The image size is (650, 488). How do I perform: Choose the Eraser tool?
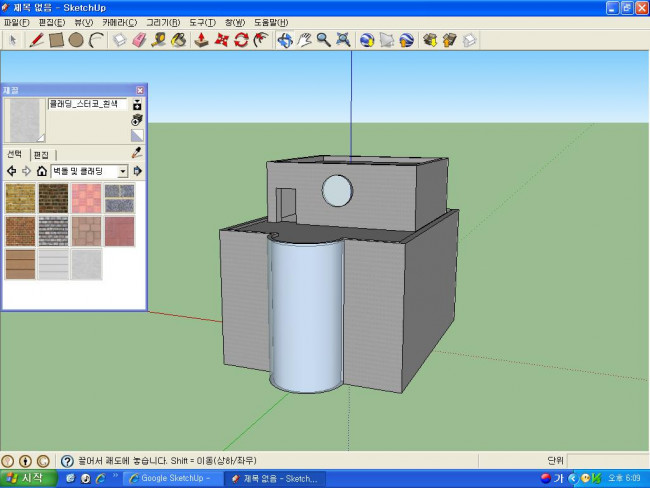pyautogui.click(x=139, y=40)
